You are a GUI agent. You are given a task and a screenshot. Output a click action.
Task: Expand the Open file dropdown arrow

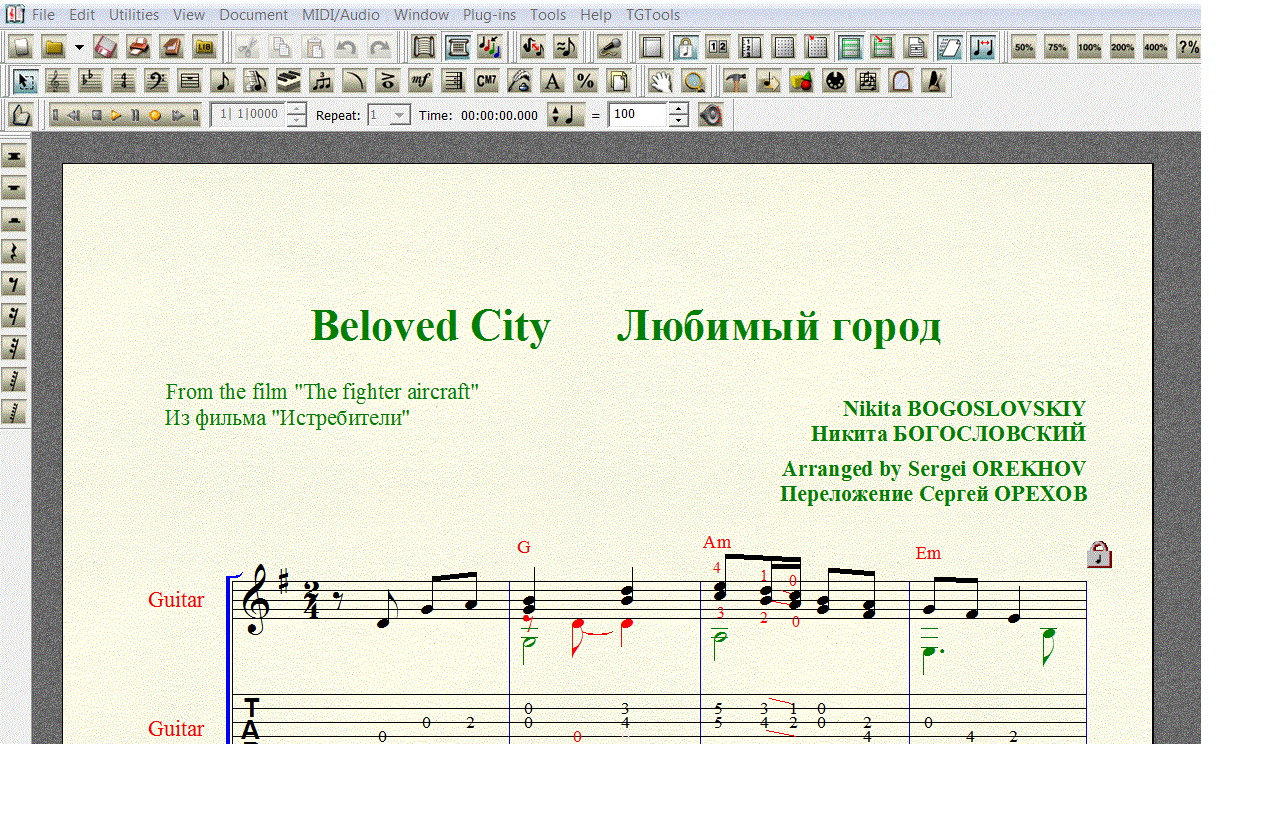click(79, 47)
